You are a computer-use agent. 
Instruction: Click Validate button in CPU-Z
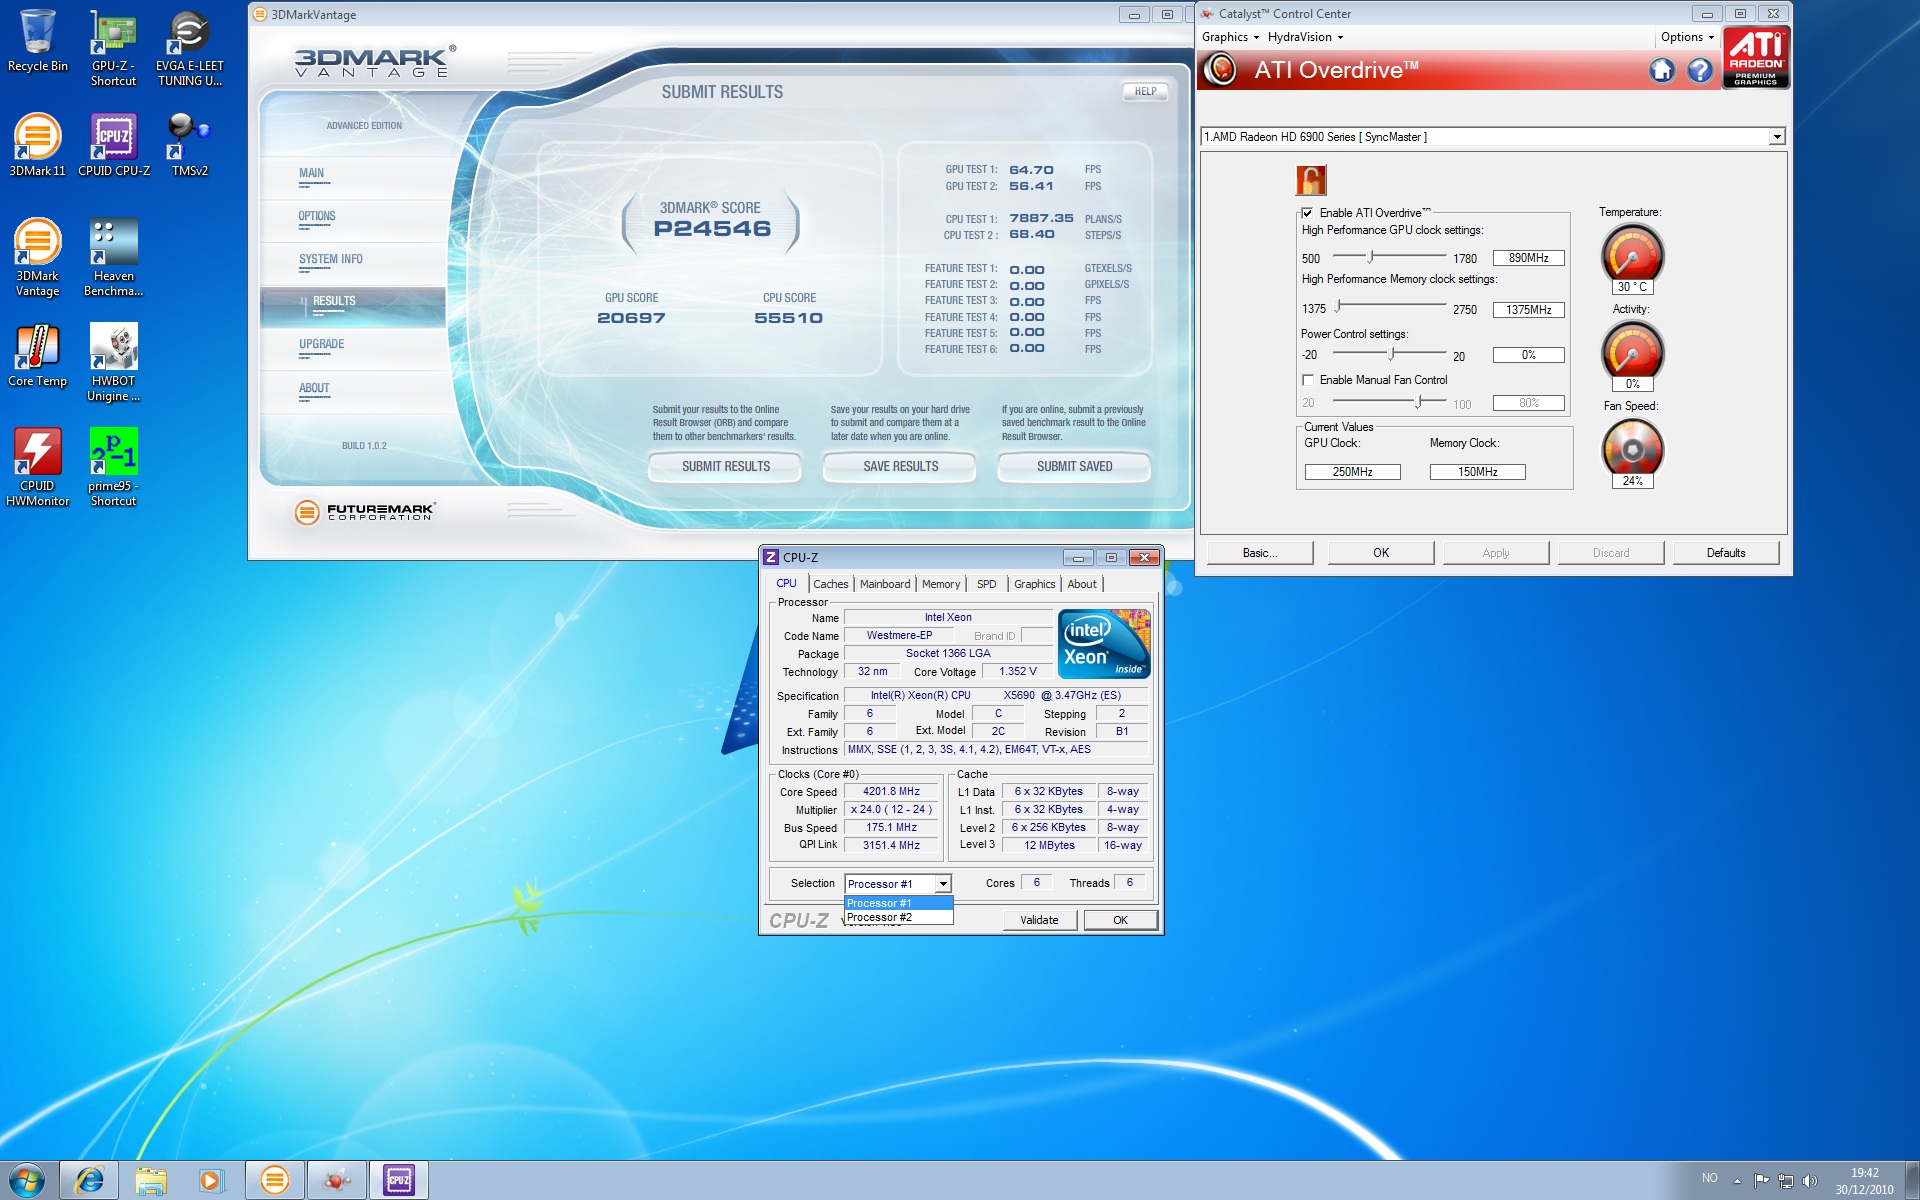point(1039,920)
